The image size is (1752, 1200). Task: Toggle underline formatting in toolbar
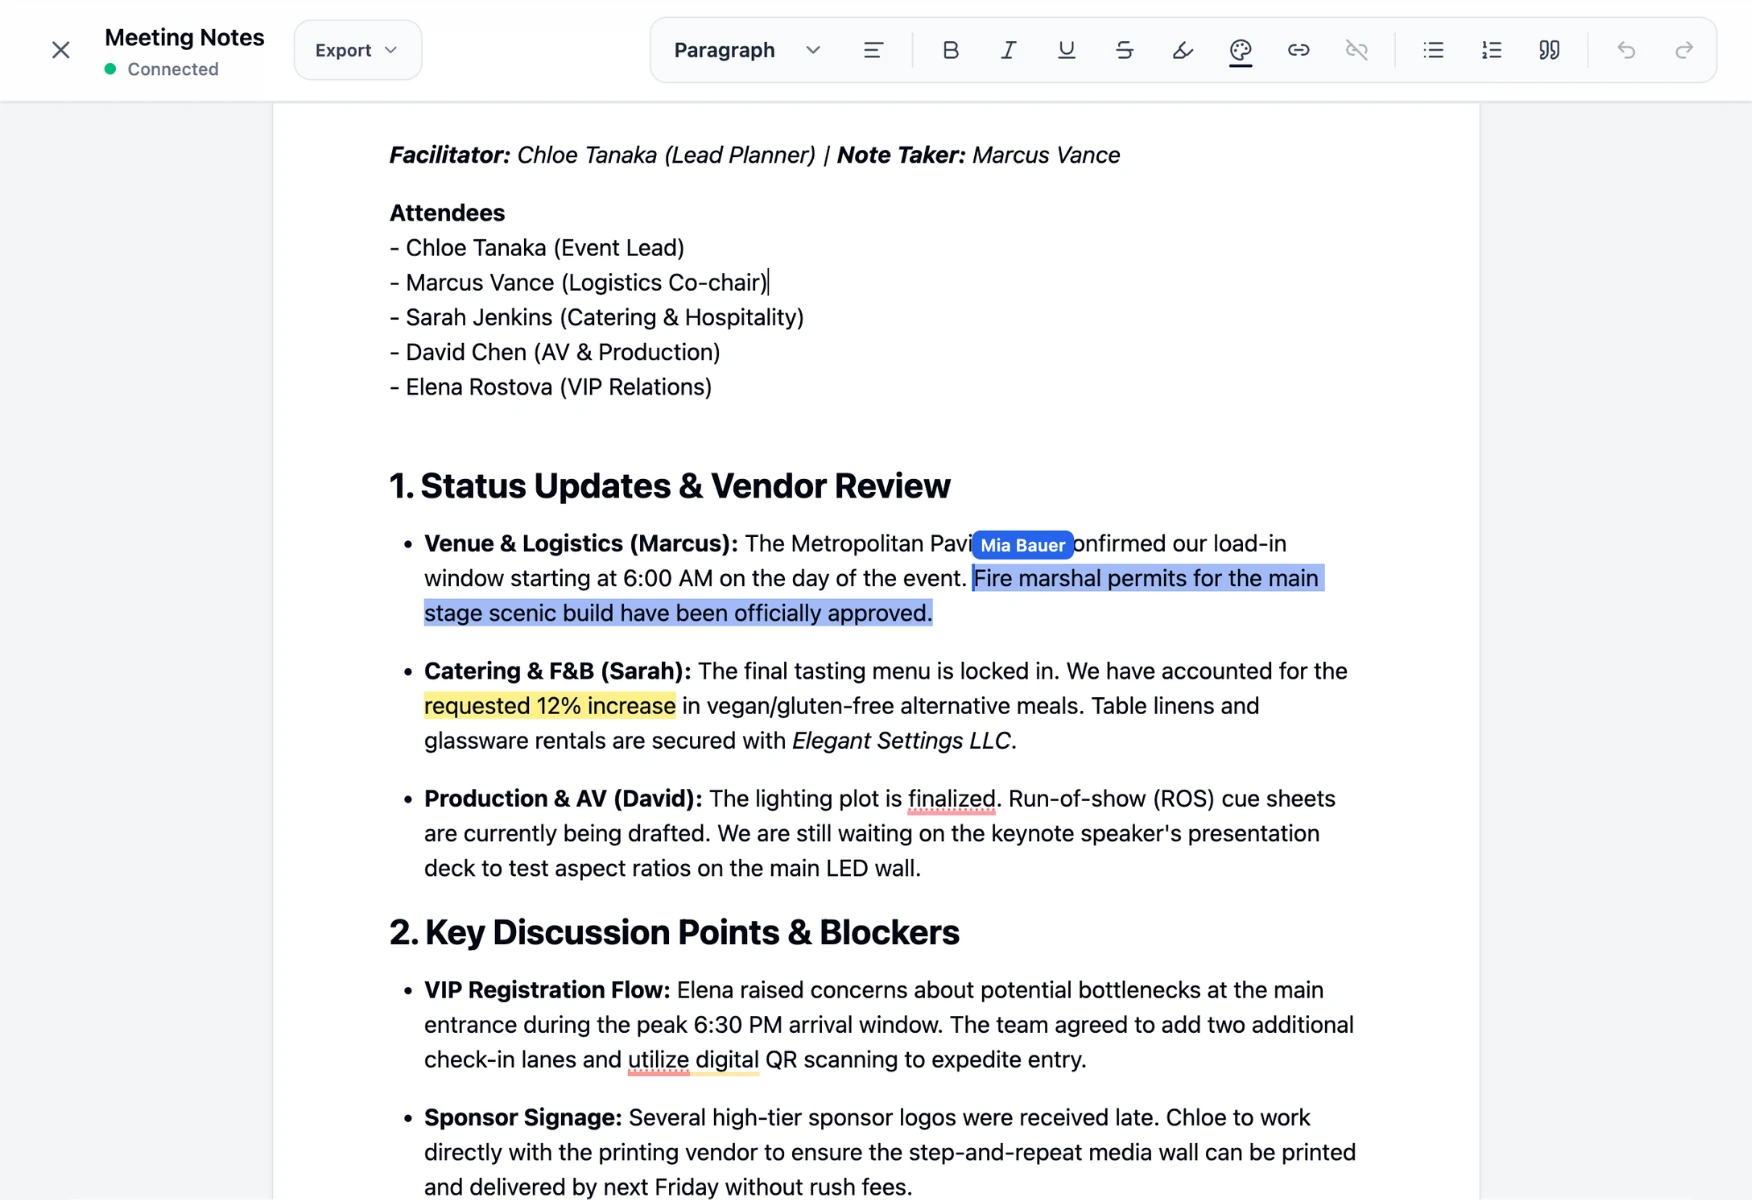coord(1066,50)
